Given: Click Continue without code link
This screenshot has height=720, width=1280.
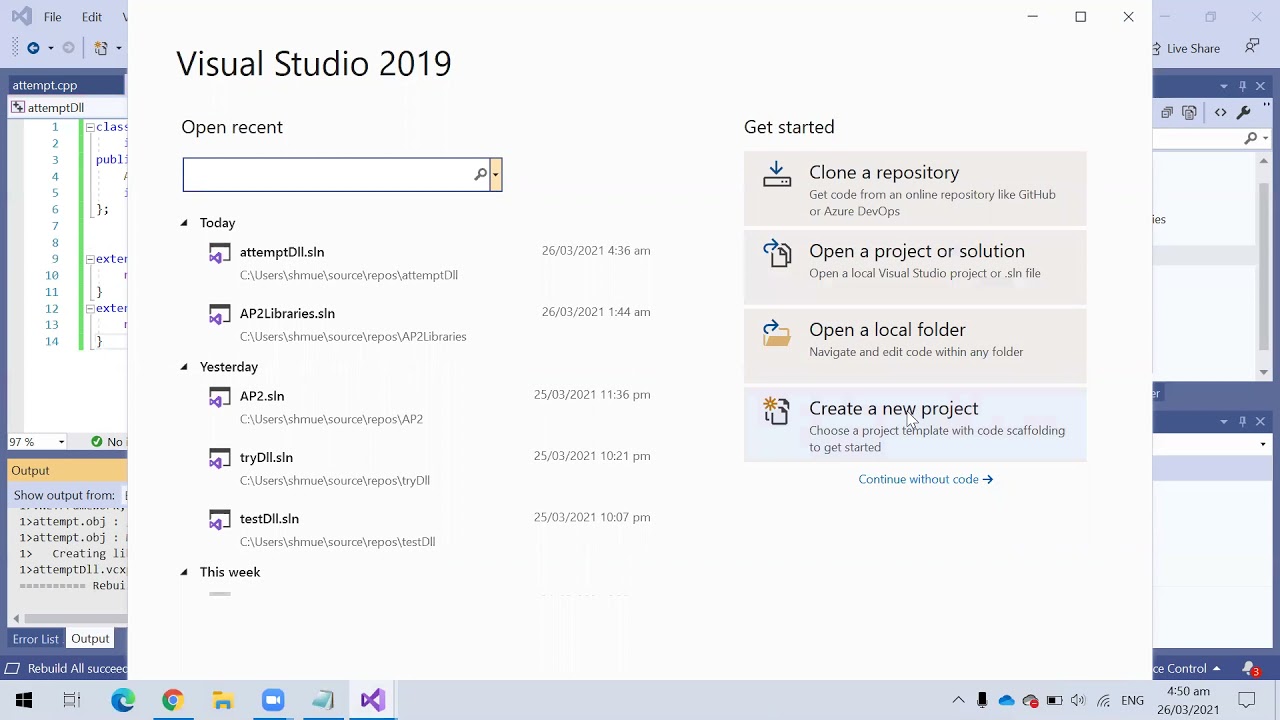Looking at the screenshot, I should tap(925, 479).
